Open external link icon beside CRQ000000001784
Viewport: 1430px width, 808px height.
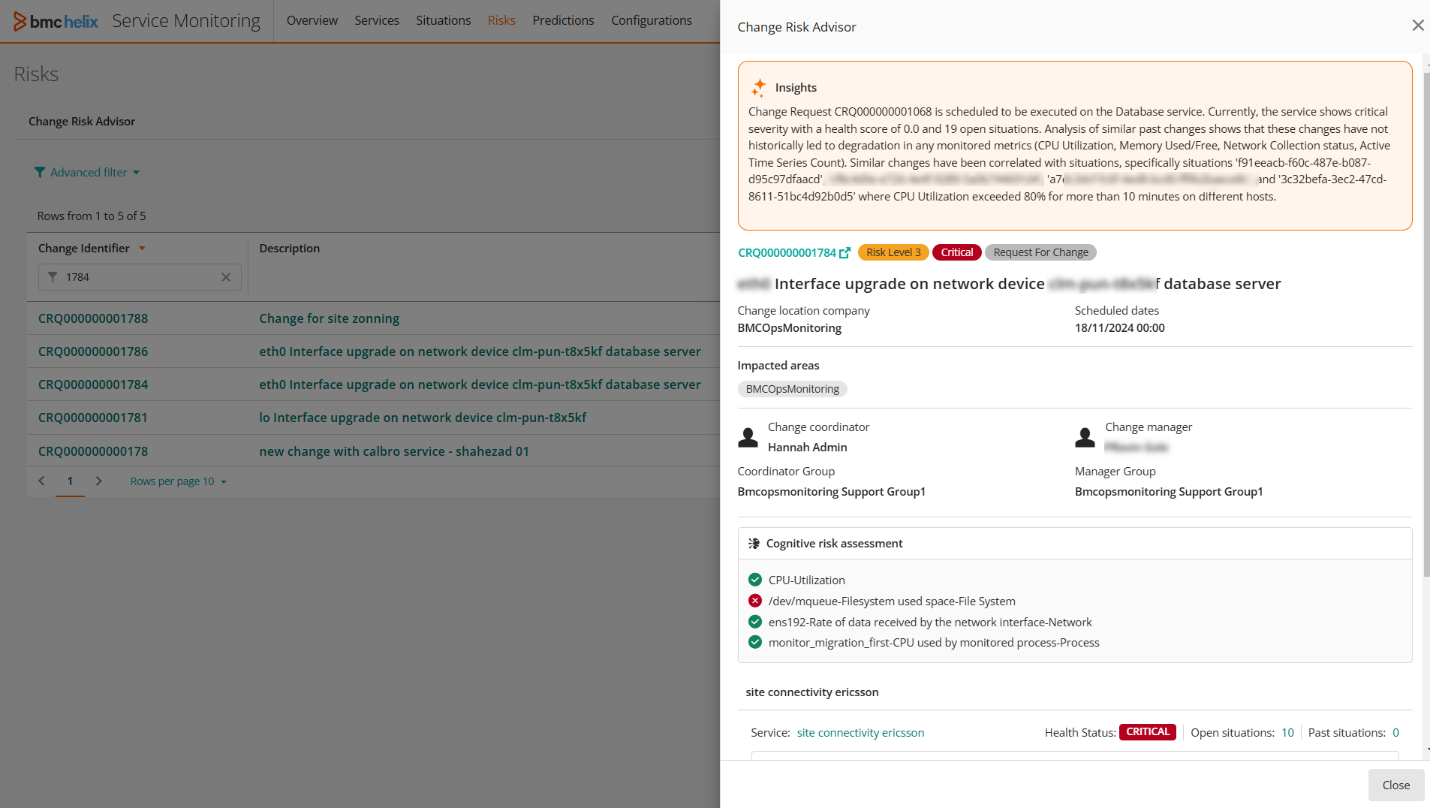[845, 253]
